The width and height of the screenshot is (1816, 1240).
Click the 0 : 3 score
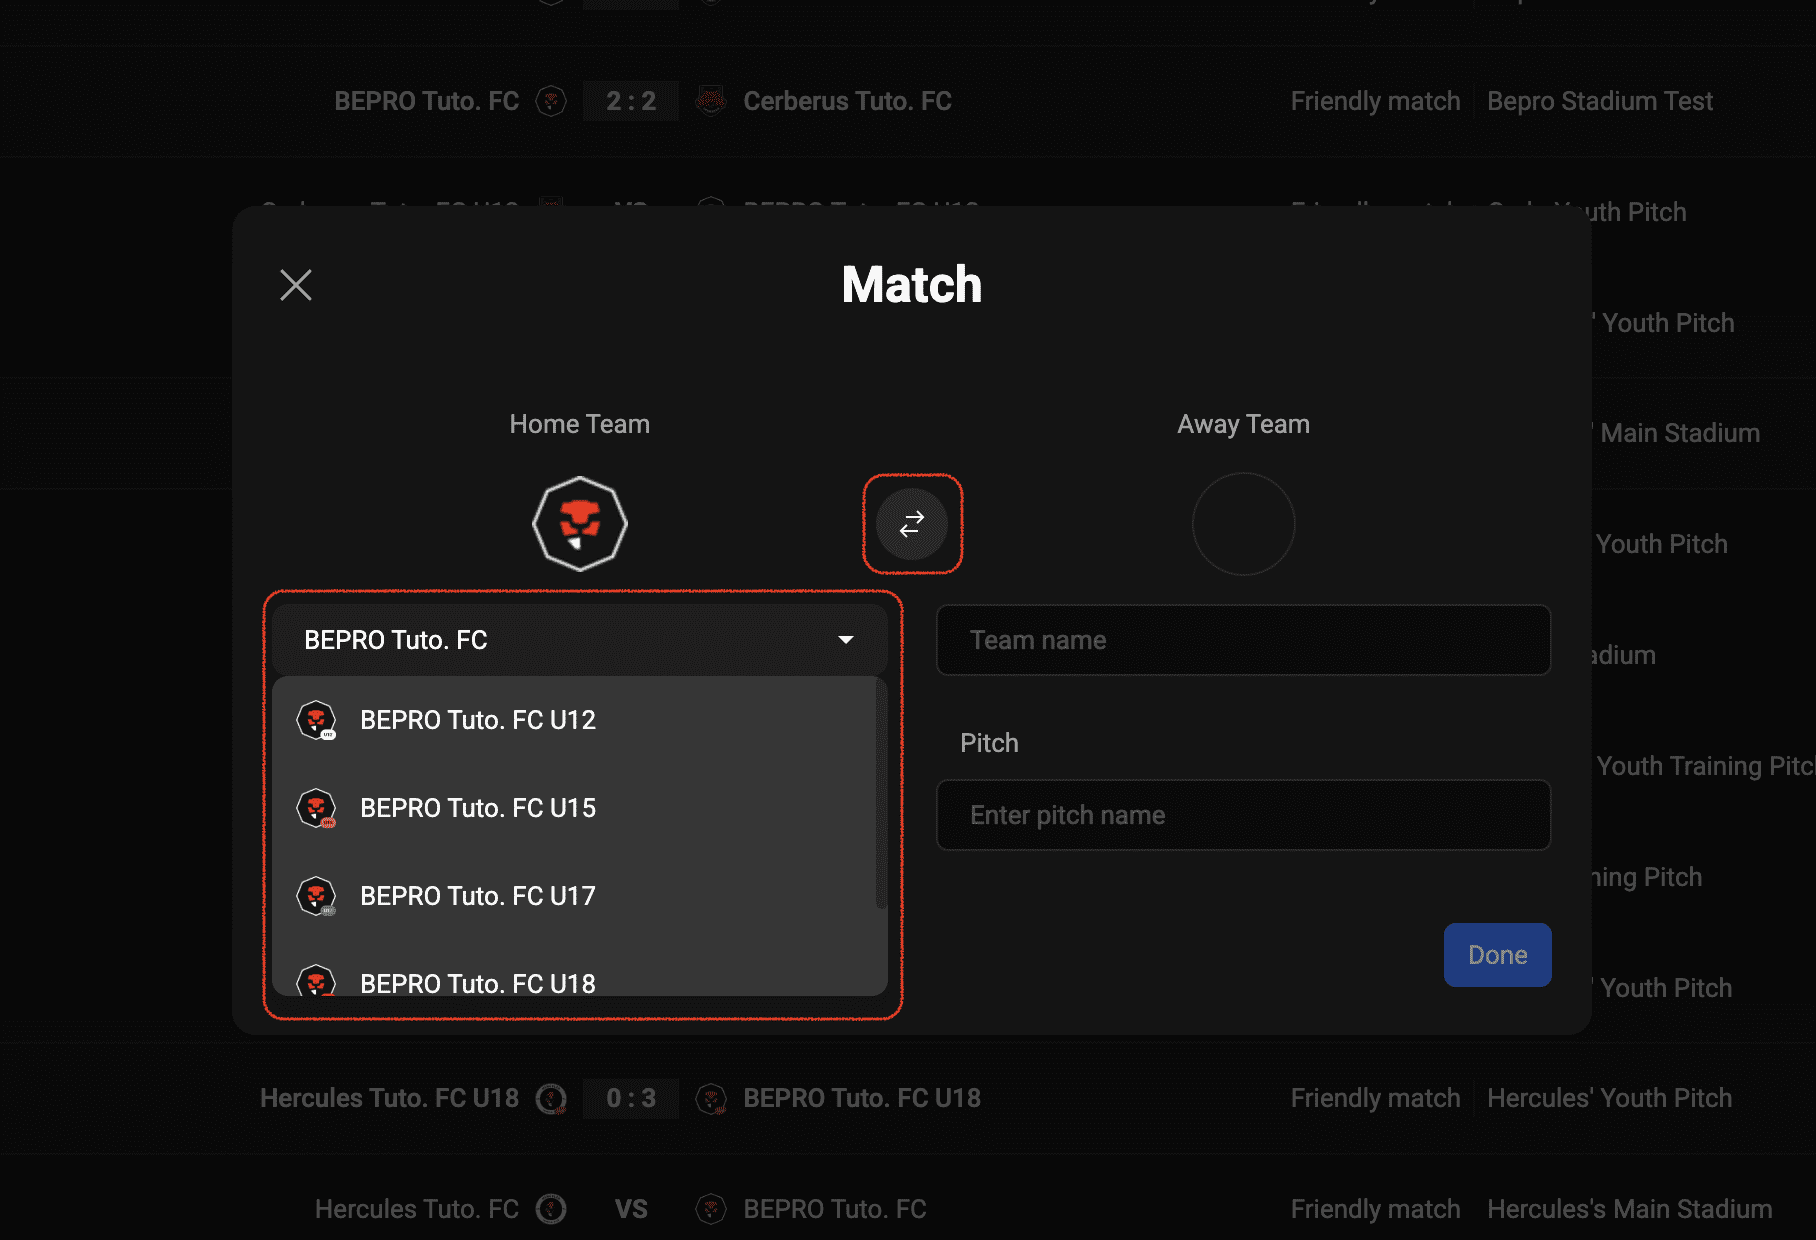(x=631, y=1098)
